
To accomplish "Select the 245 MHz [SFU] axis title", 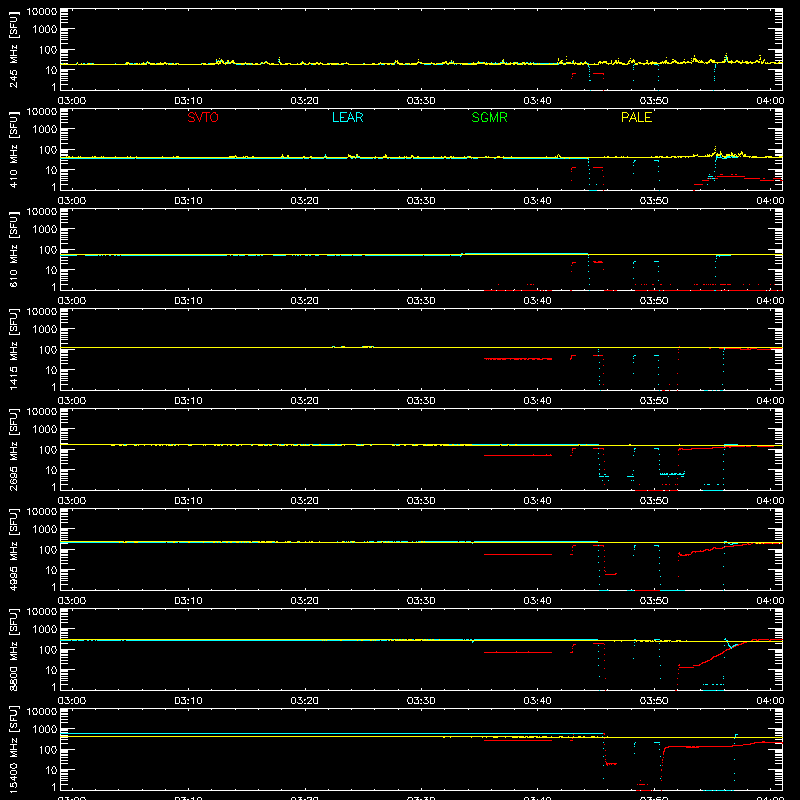I will click(13, 49).
